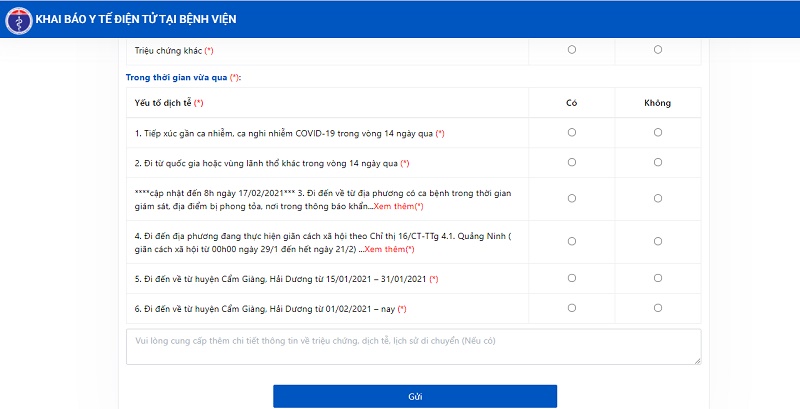Select 'Không' for Cẩm Giàng from 01/02/2021
This screenshot has height=409, width=800.
(657, 307)
